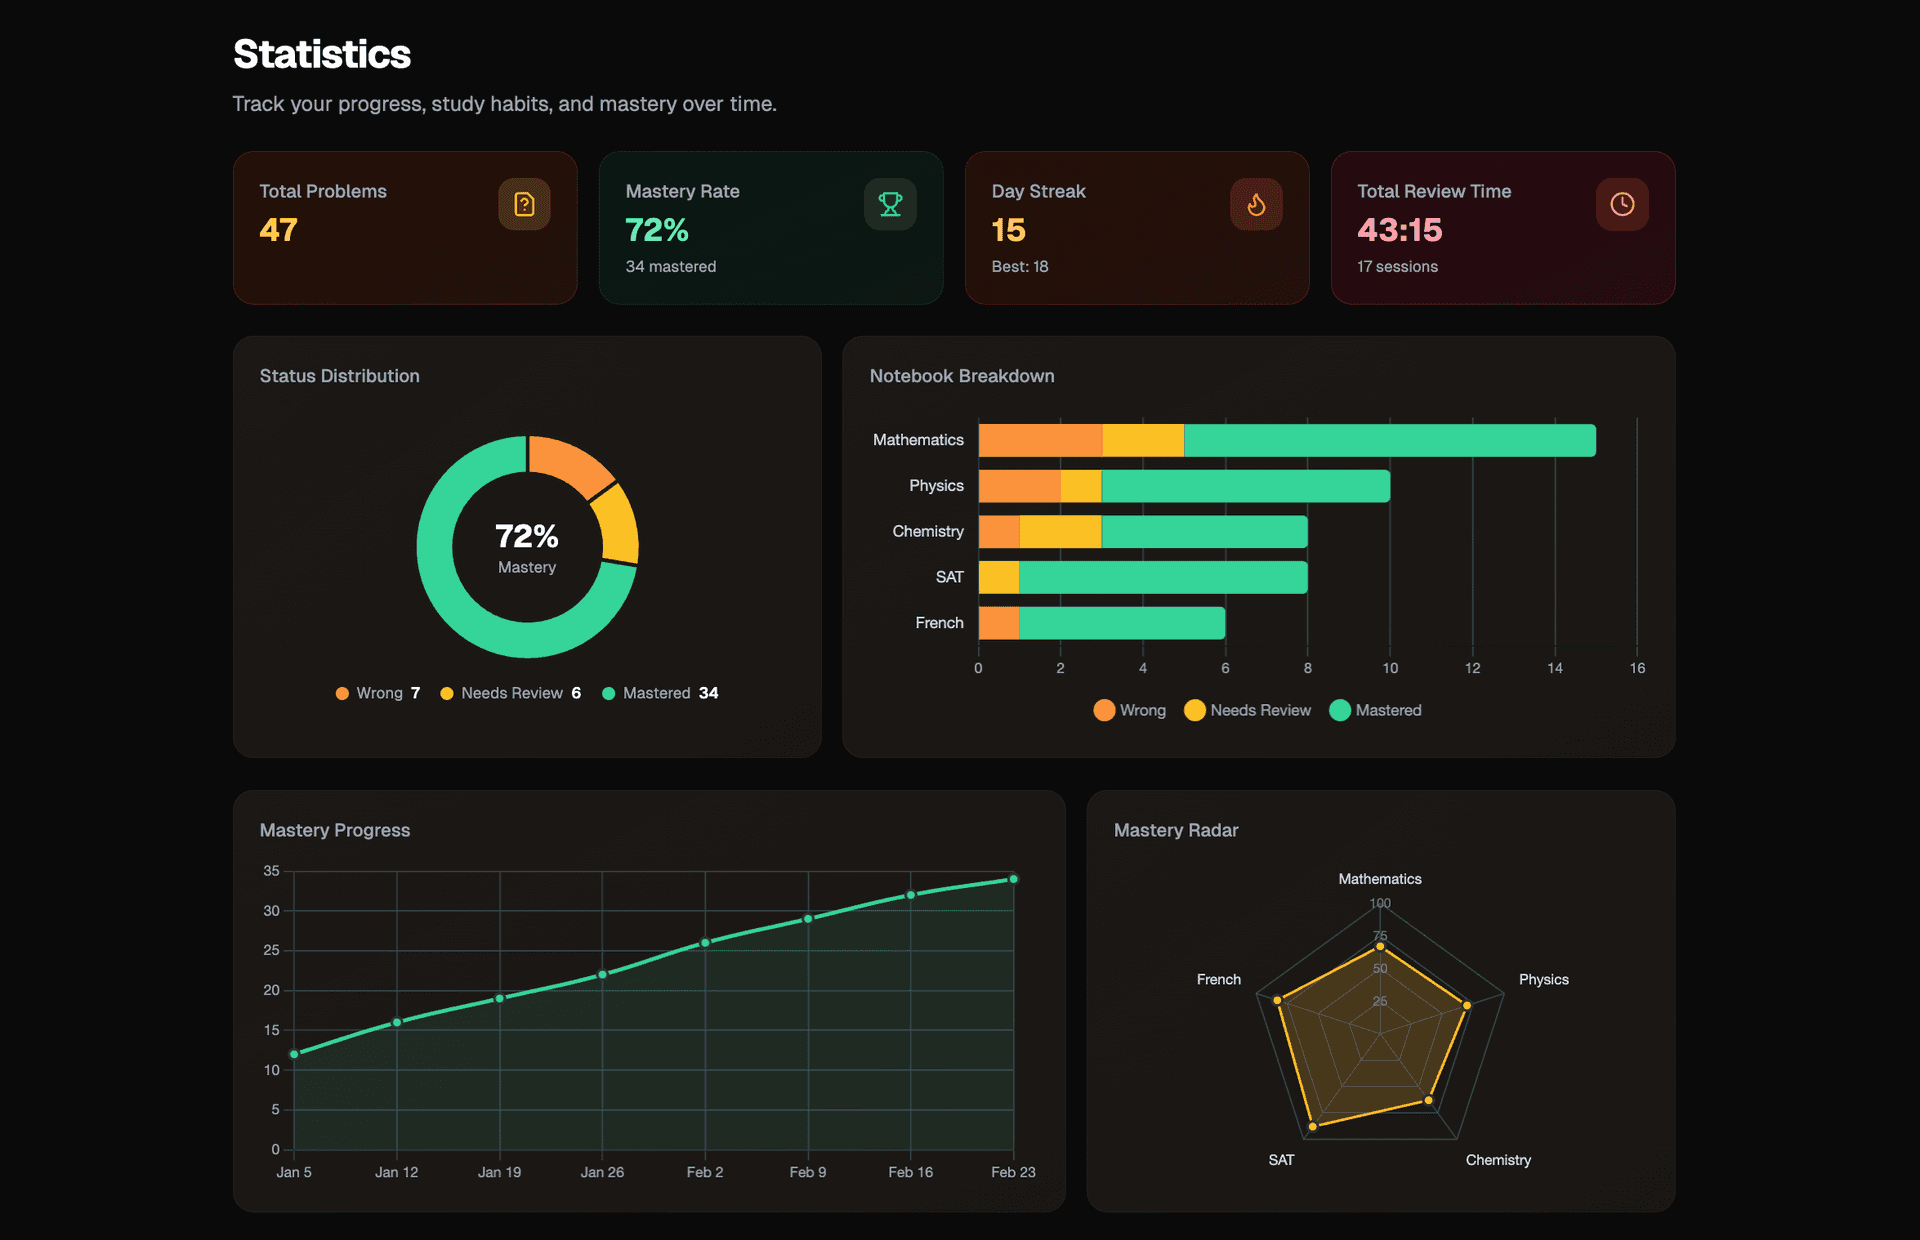
Task: Click the flame icon on Day Streak card
Action: (1257, 204)
